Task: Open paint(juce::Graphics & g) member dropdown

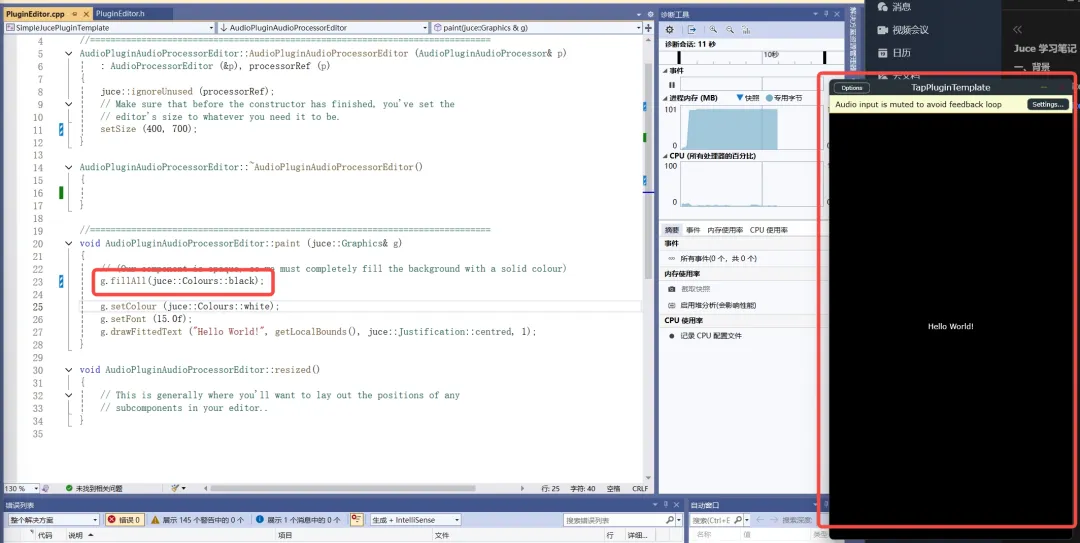Action: pyautogui.click(x=639, y=28)
